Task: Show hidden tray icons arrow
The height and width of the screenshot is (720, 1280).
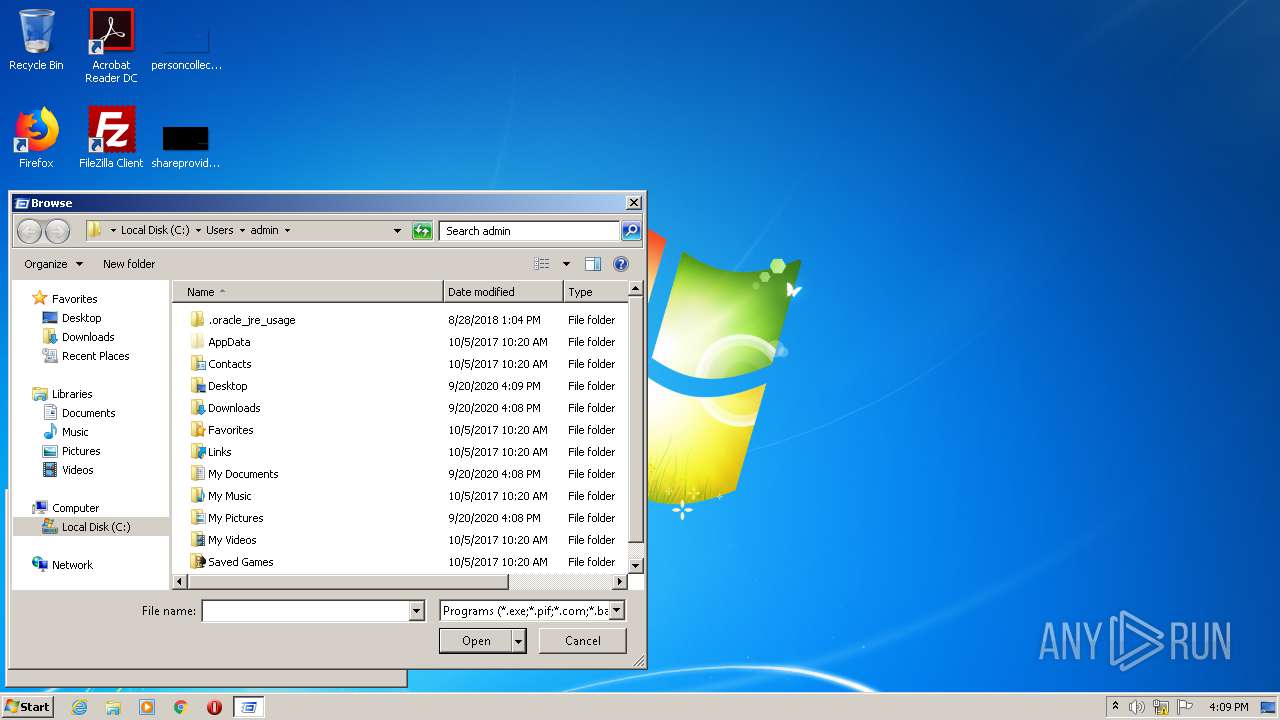Action: (1115, 707)
